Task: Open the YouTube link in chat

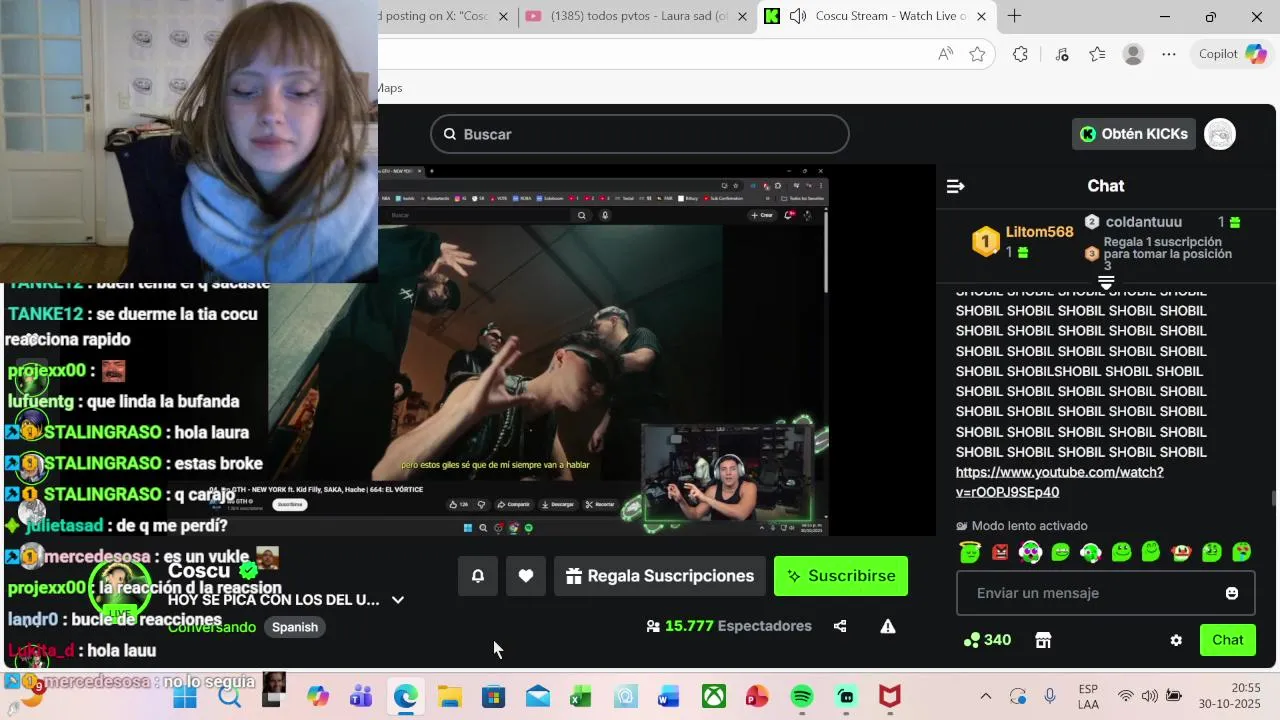Action: (x=1059, y=482)
